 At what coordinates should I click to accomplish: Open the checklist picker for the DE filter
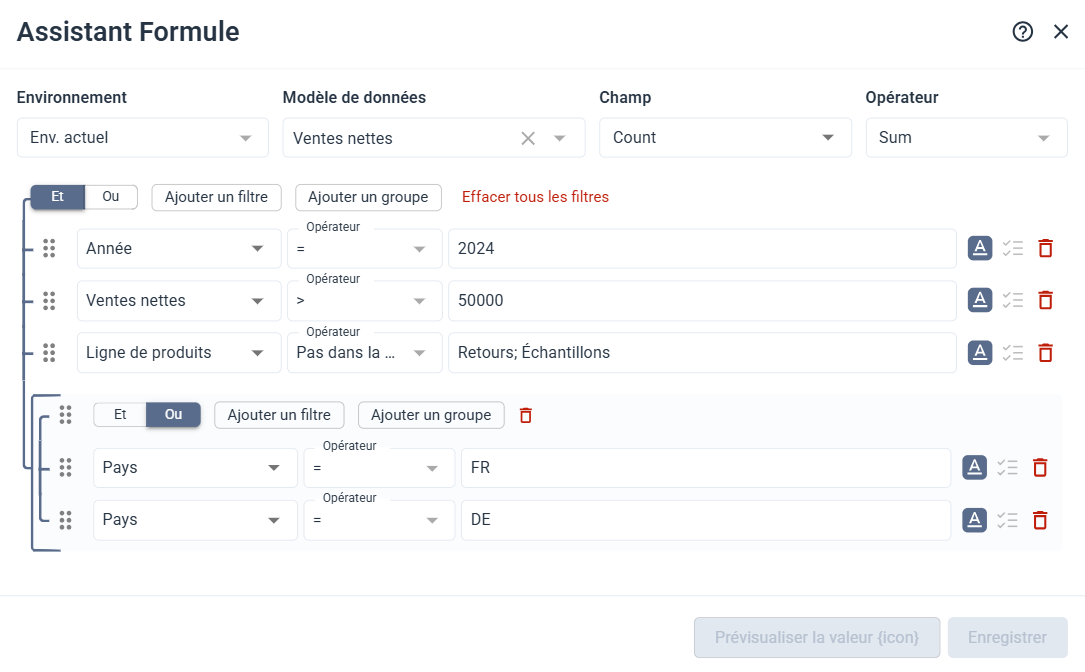tap(1008, 520)
